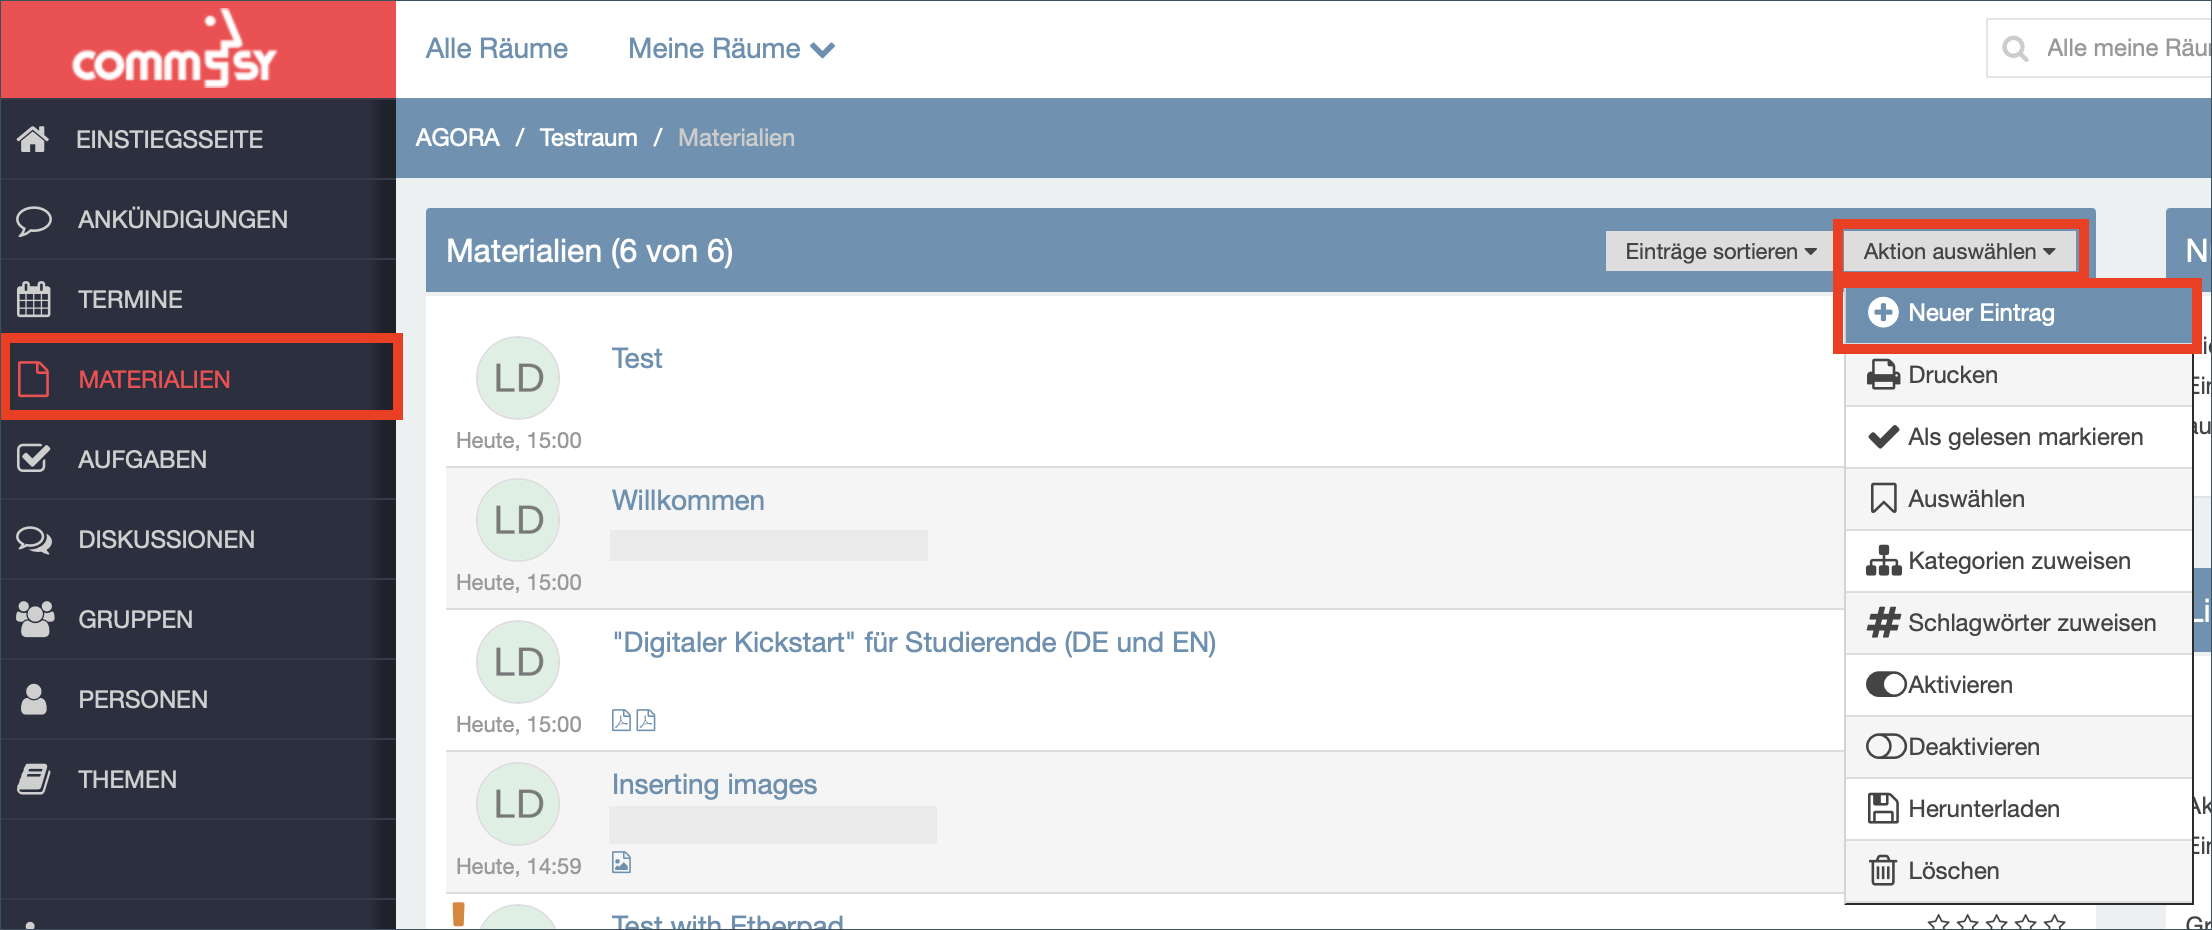Go to Testraum in breadcrumb
This screenshot has height=930, width=2212.
[588, 138]
